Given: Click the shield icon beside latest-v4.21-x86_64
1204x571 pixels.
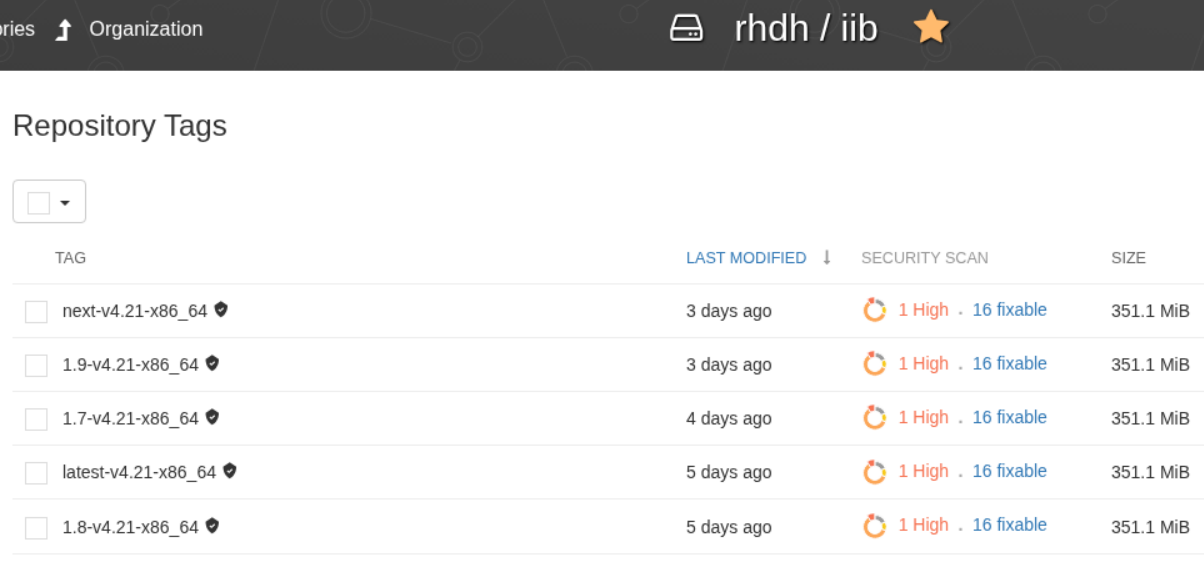Looking at the screenshot, I should [x=229, y=470].
